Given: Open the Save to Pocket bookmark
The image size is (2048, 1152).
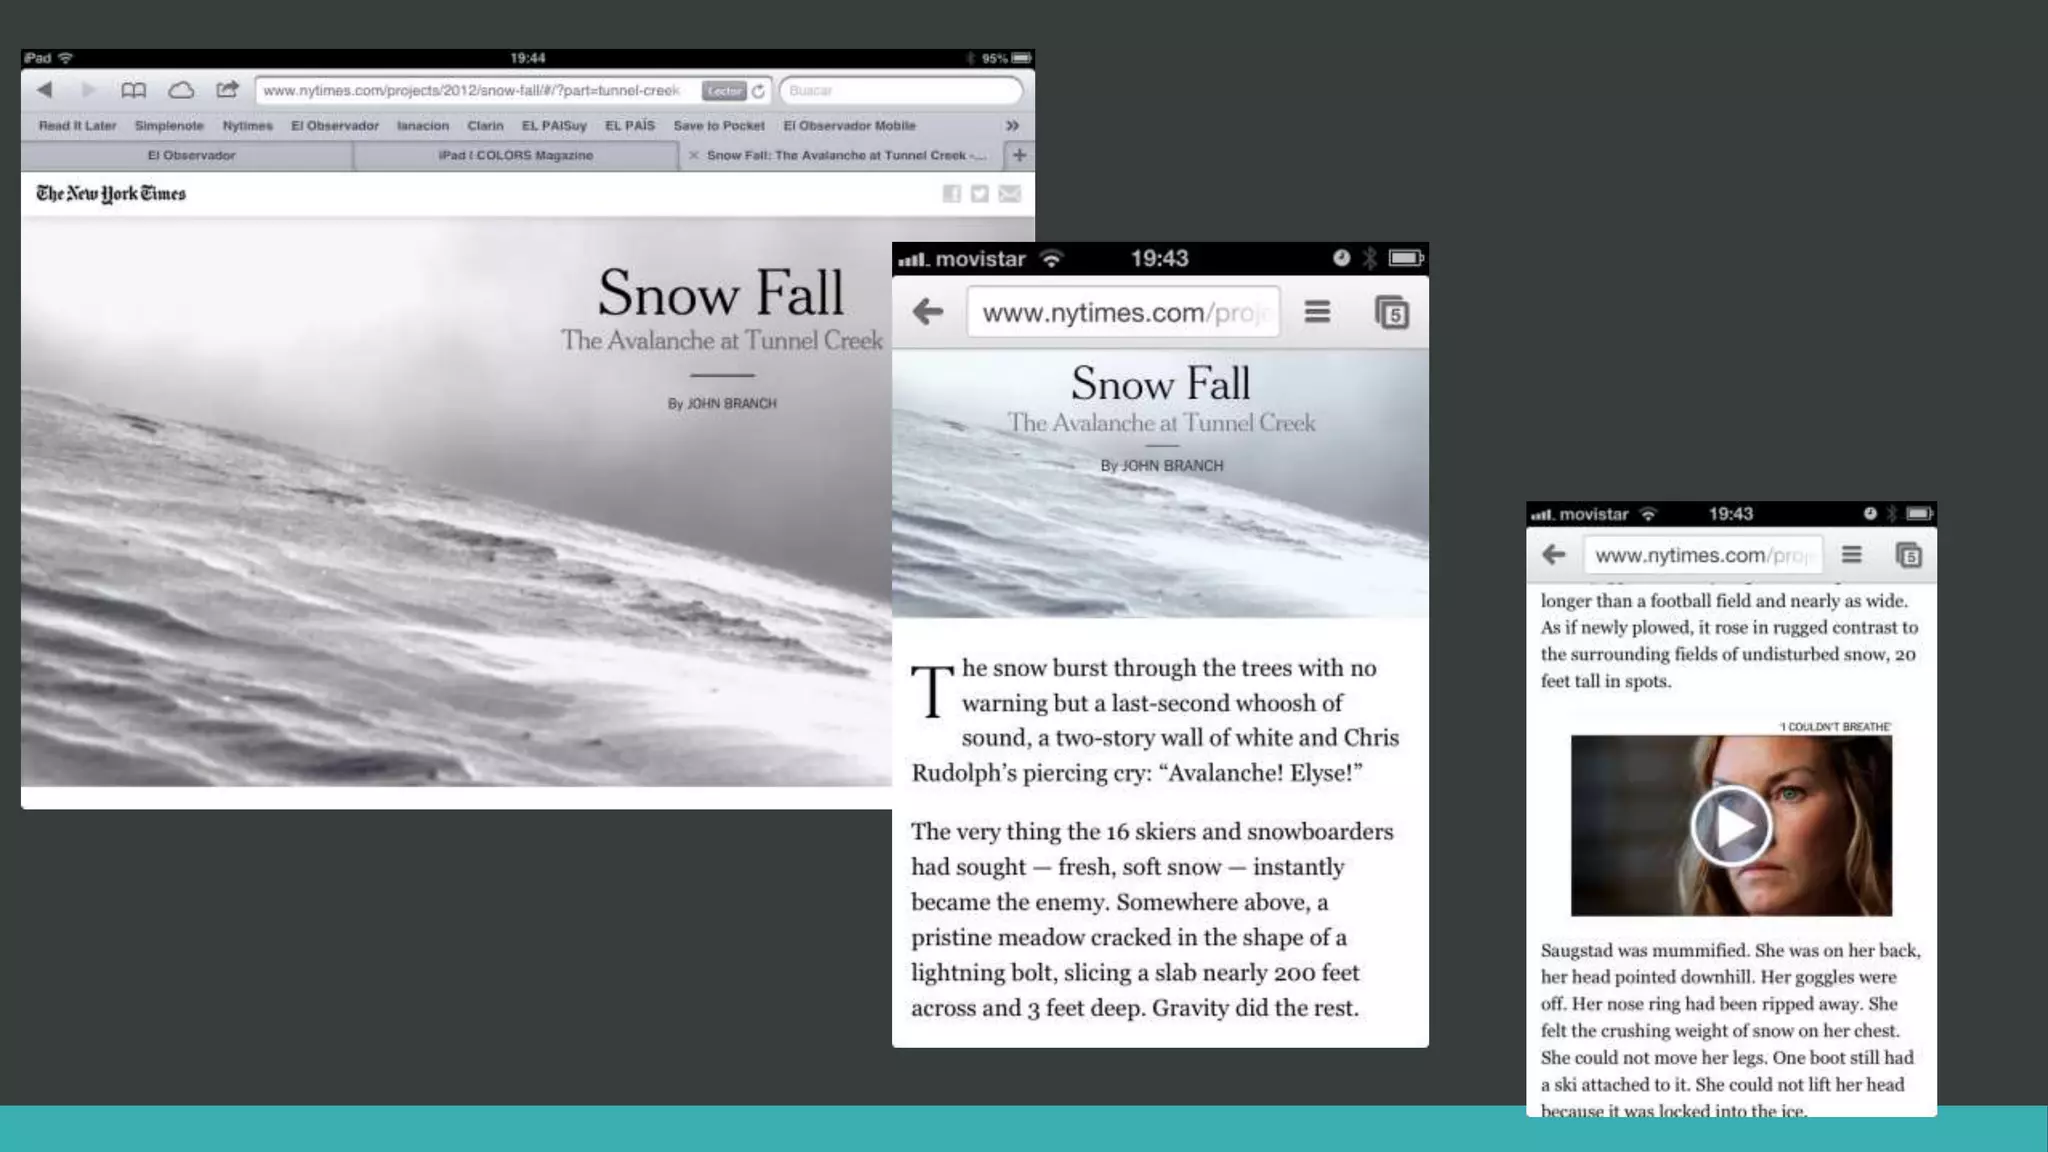Looking at the screenshot, I should pos(718,126).
